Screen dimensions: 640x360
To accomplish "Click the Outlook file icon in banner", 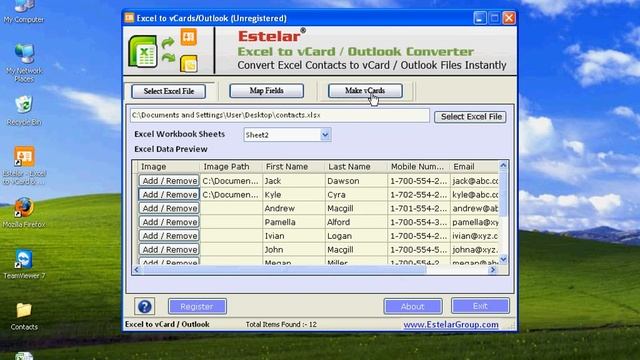I will pos(189,64).
